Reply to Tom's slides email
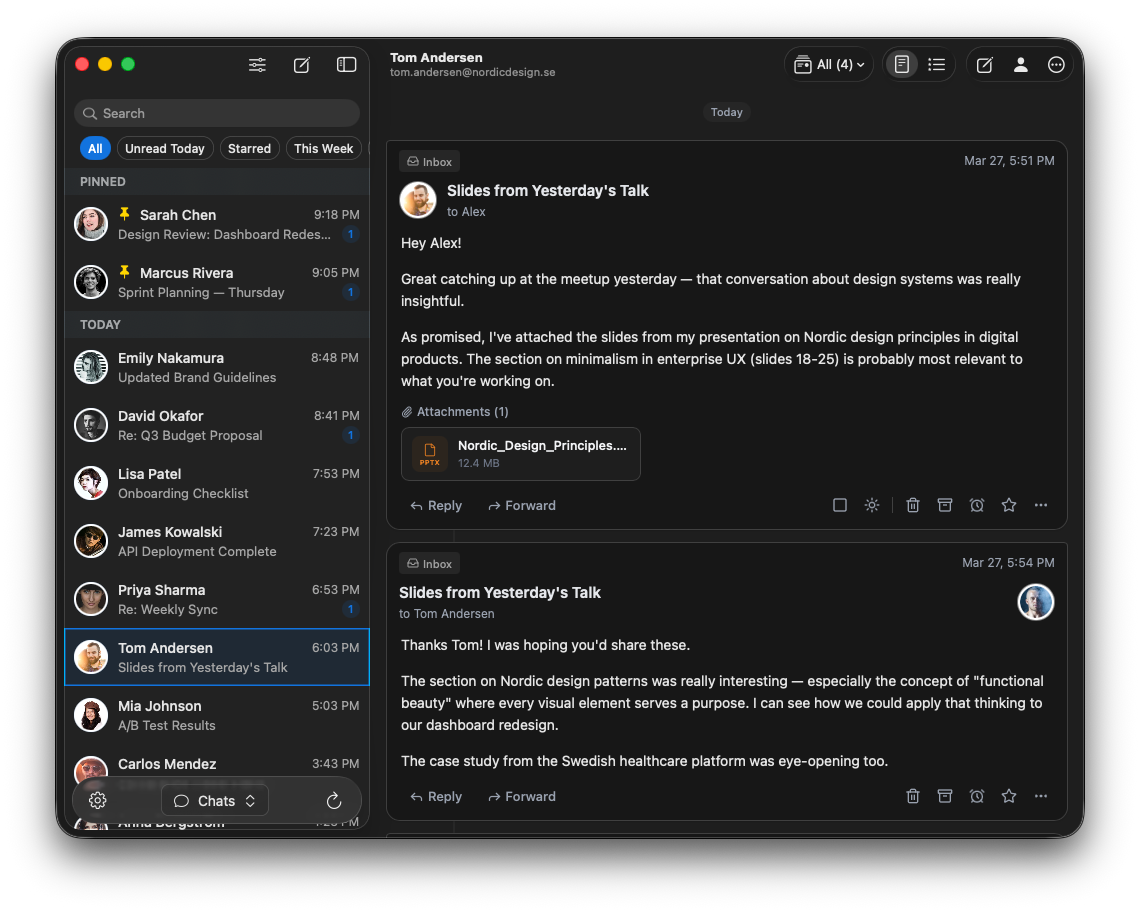This screenshot has width=1140, height=912. 435,505
